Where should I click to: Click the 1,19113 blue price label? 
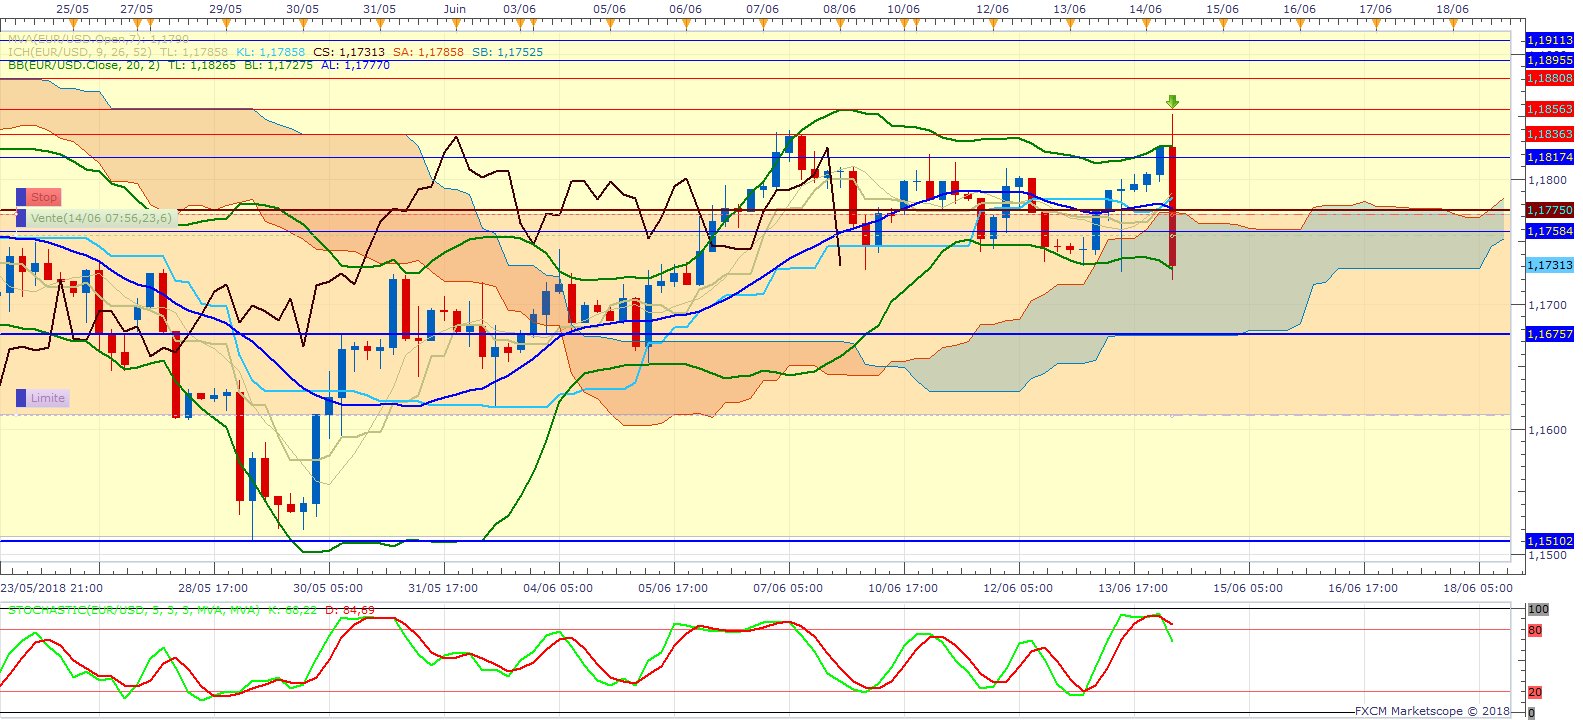point(1549,41)
